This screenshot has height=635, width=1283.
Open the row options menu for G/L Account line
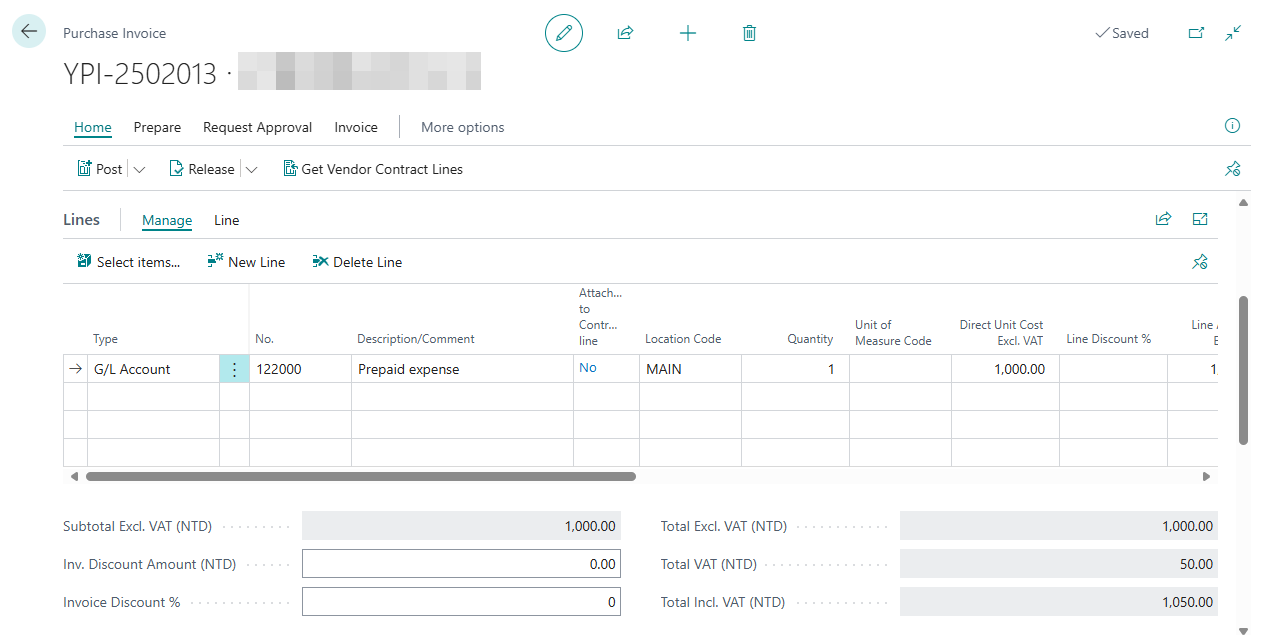coord(234,369)
